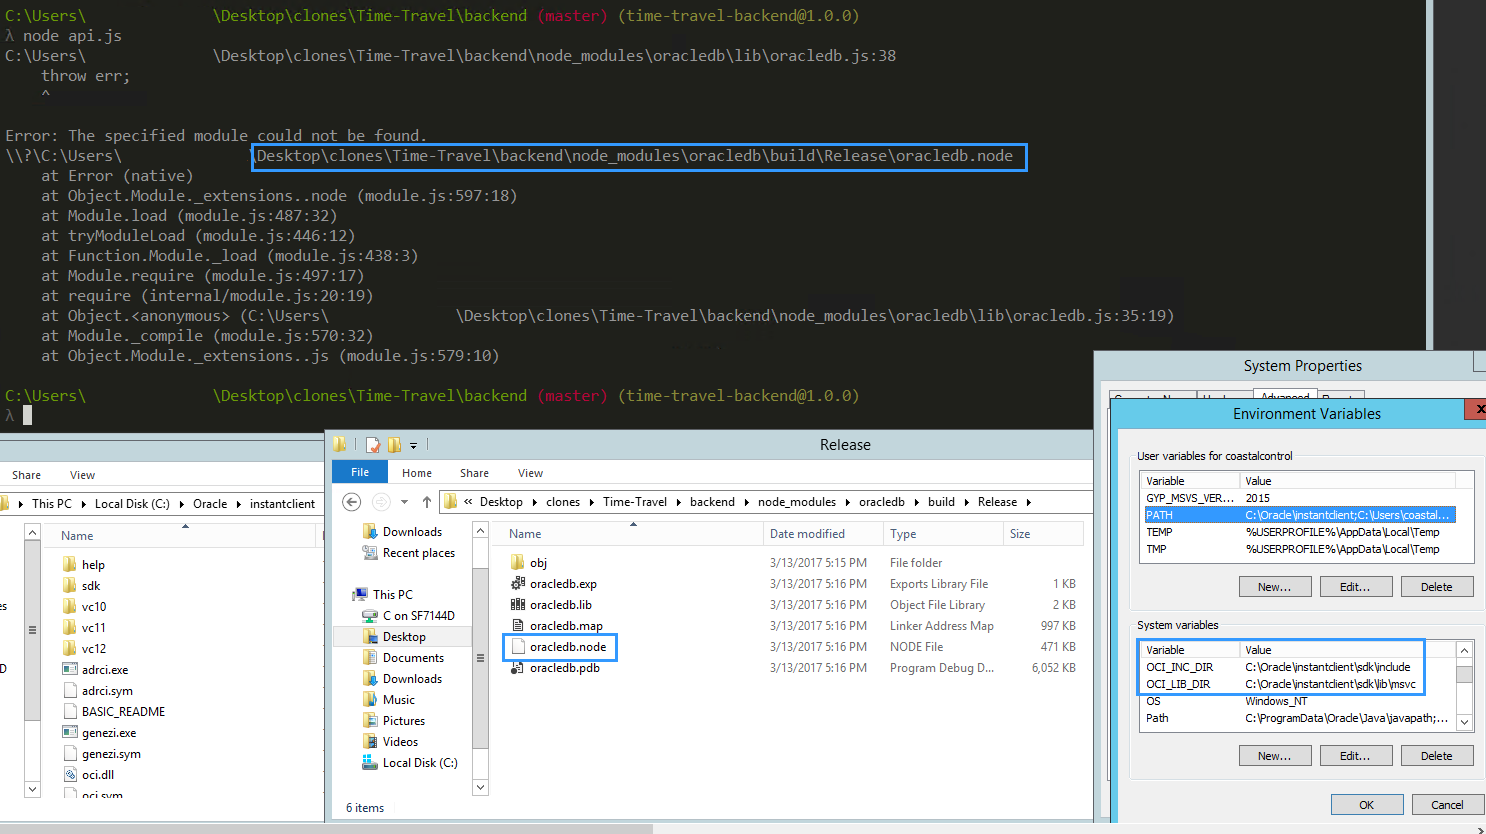The image size is (1486, 834).
Task: Select genezi.exe executable icon
Action: (70, 733)
